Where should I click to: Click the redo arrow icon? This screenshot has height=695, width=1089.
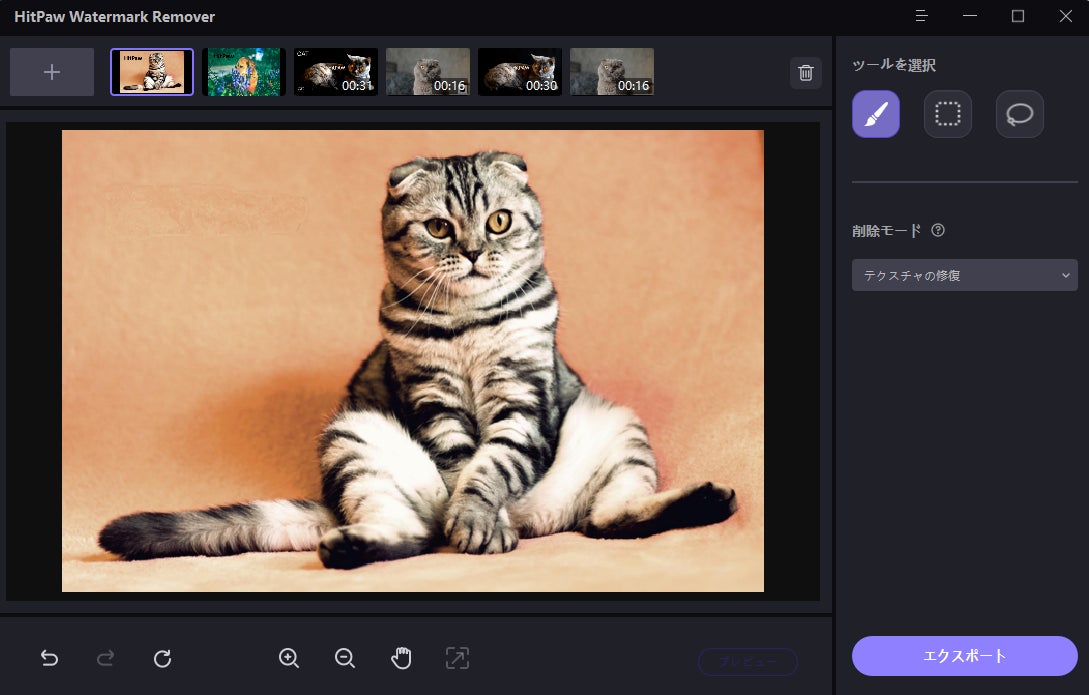pos(106,658)
